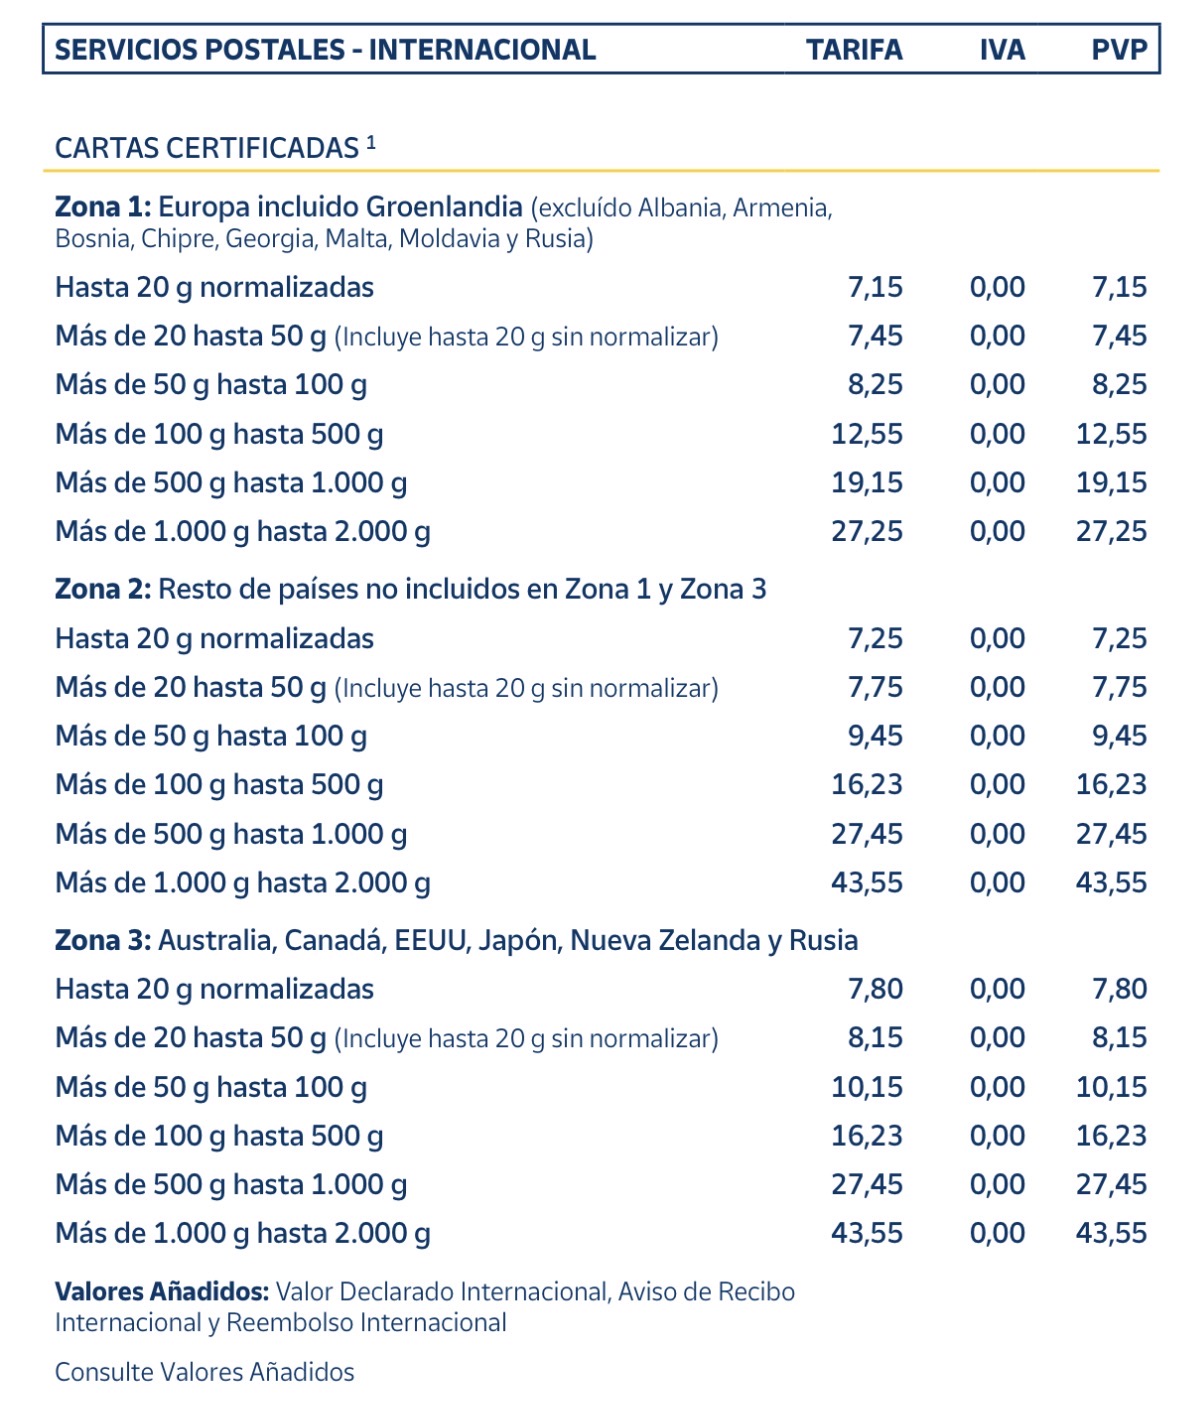
Task: Click the Zona 2 heading label
Action: pos(103,589)
